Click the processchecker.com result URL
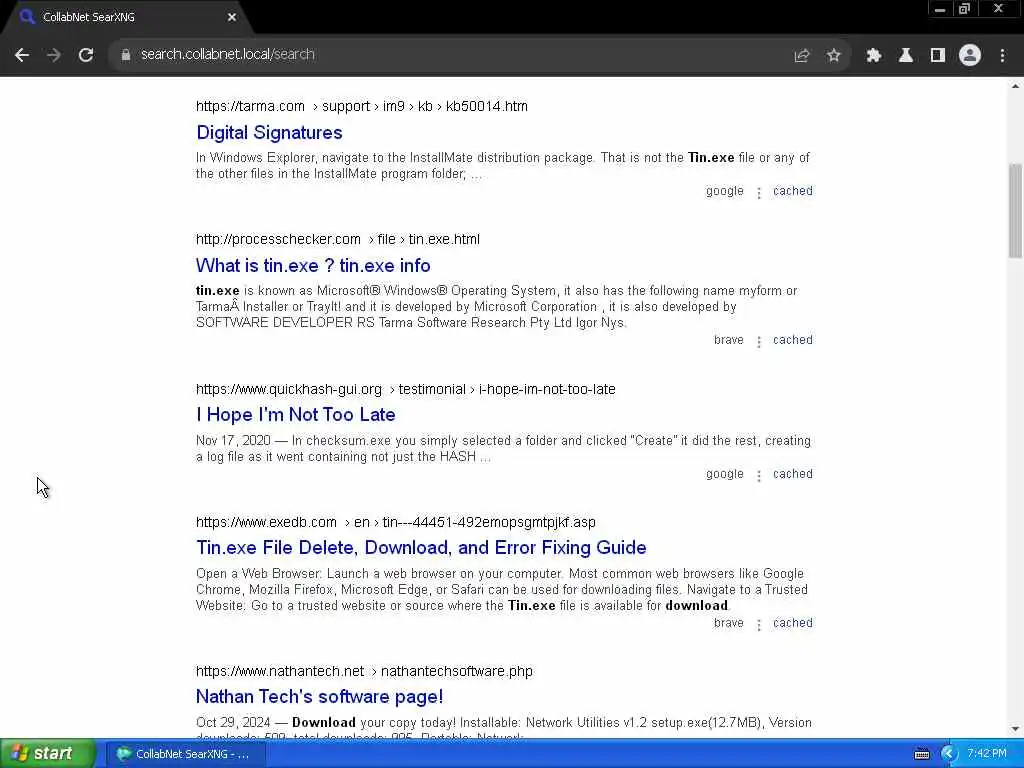Viewport: 1024px width, 768px height. point(338,239)
